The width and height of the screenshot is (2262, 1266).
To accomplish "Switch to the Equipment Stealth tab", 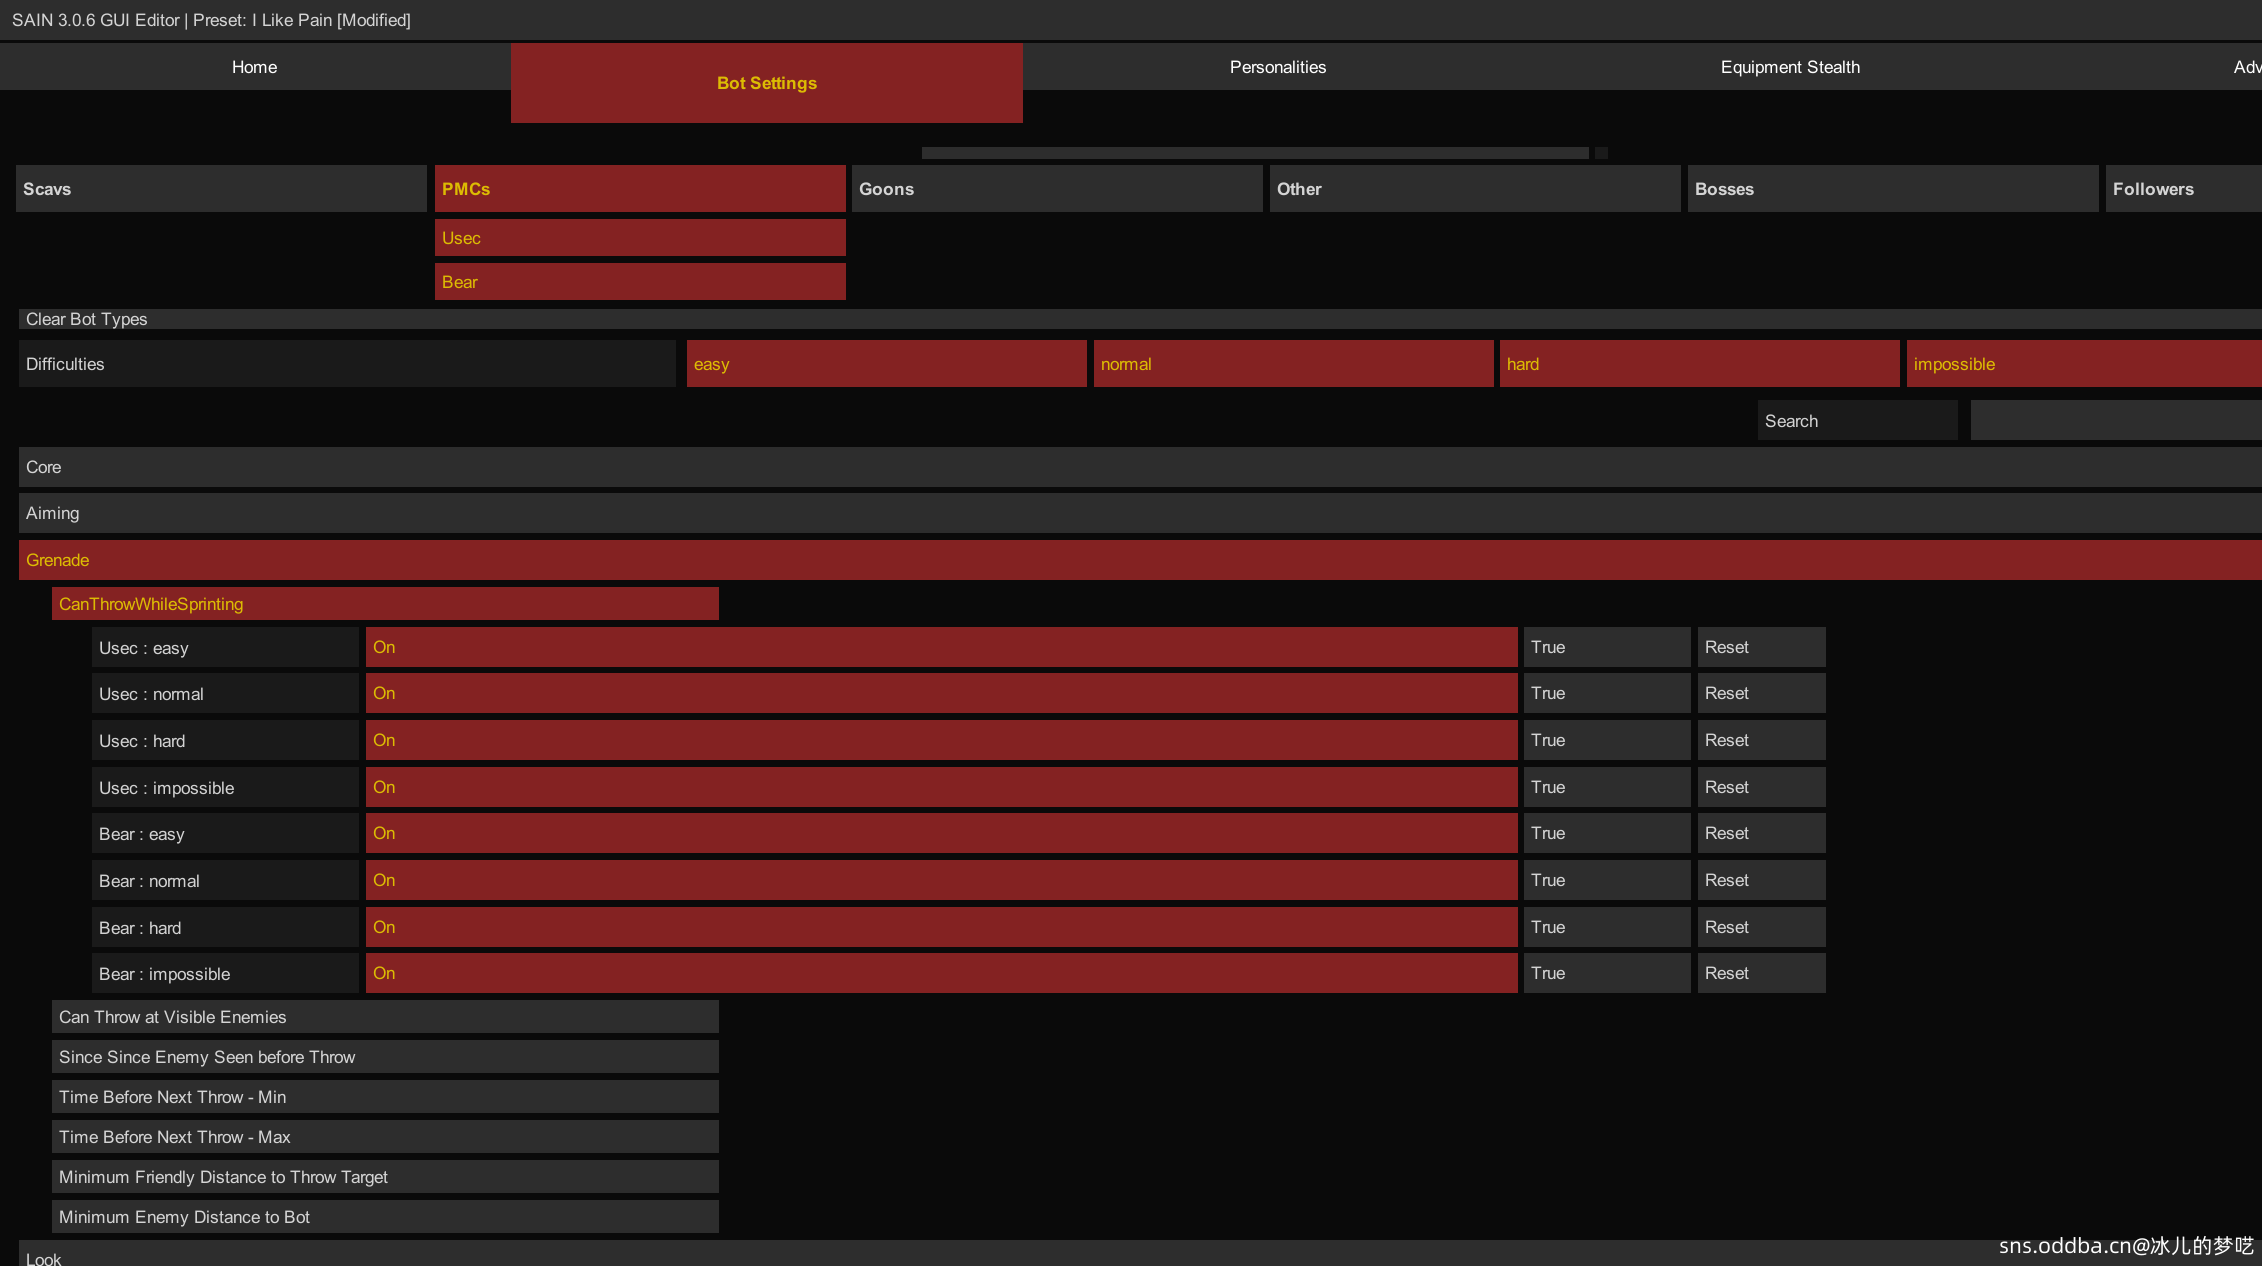I will [x=1789, y=67].
